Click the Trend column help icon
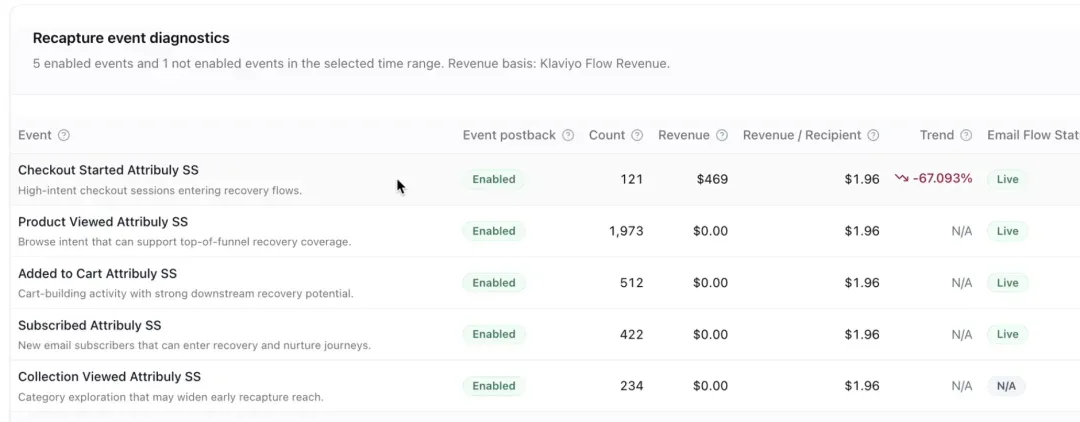The width and height of the screenshot is (1080, 422). (x=966, y=135)
